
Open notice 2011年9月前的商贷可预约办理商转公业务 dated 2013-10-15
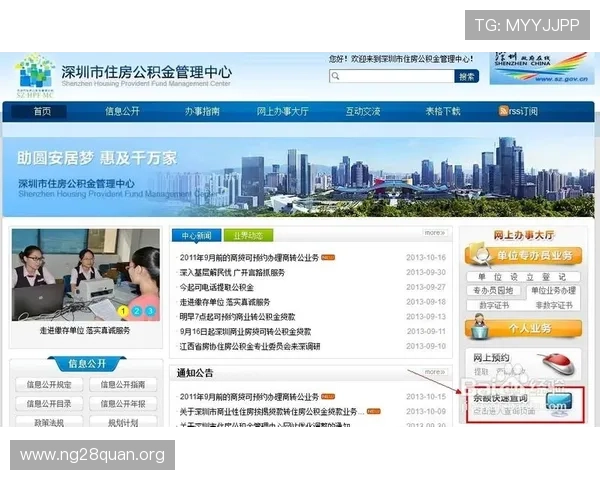(249, 397)
